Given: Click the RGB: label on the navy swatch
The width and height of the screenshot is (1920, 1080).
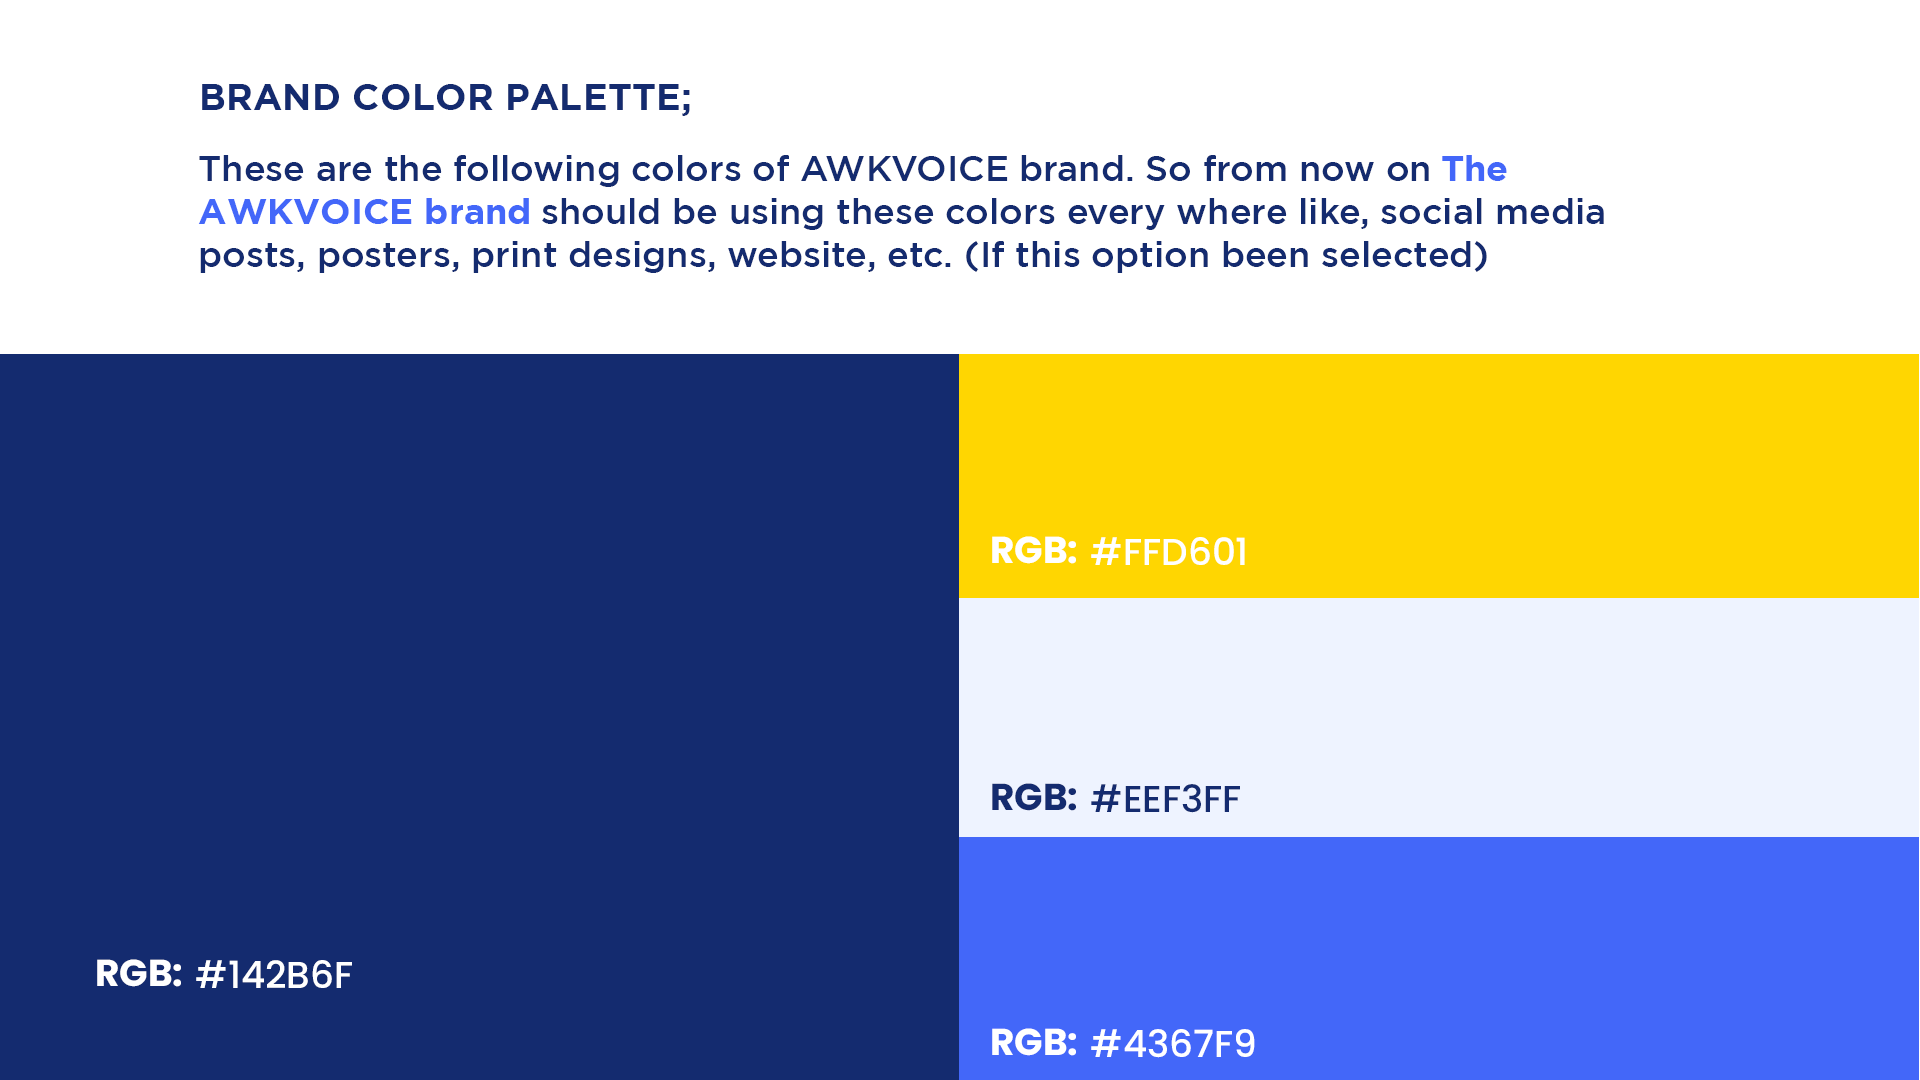Looking at the screenshot, I should tap(138, 974).
